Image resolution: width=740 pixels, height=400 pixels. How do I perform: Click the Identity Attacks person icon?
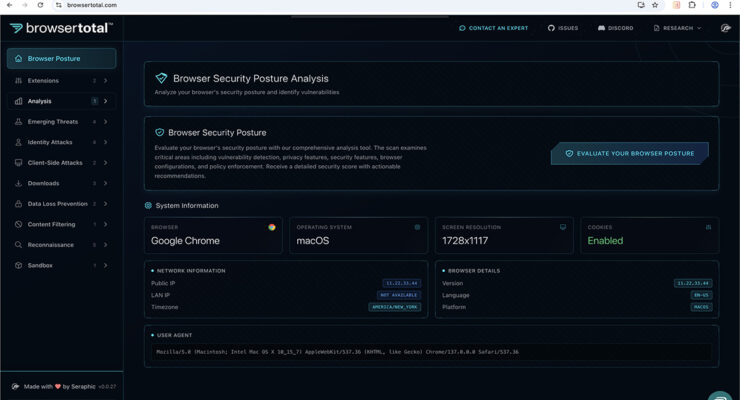(x=18, y=142)
